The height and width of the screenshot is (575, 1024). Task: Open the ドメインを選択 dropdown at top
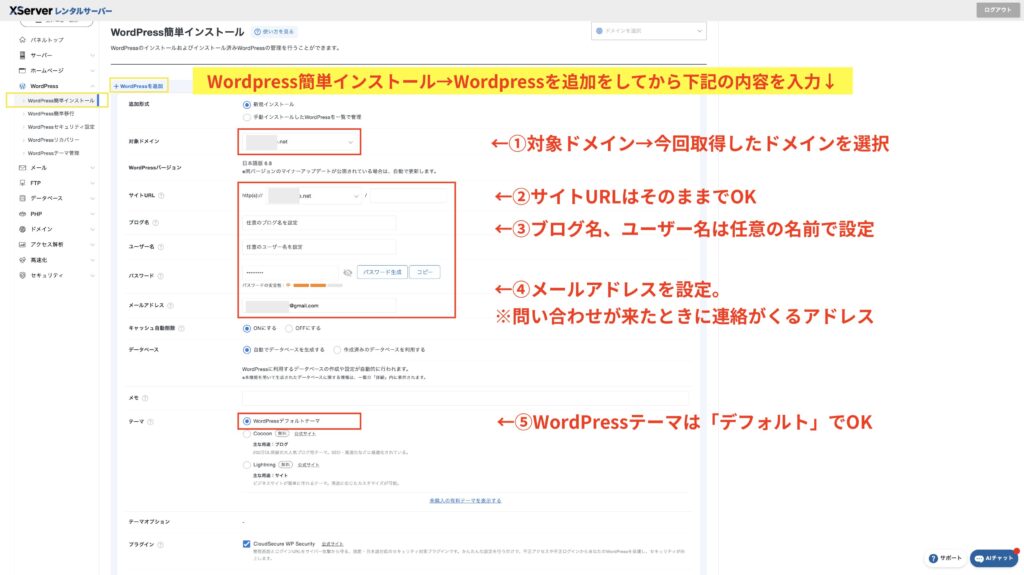tap(653, 30)
